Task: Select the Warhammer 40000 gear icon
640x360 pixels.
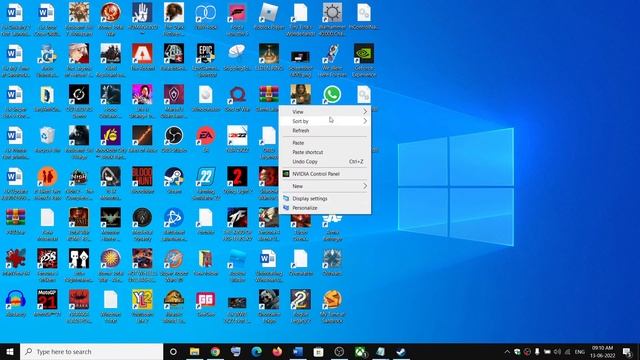Action: pyautogui.click(x=332, y=13)
